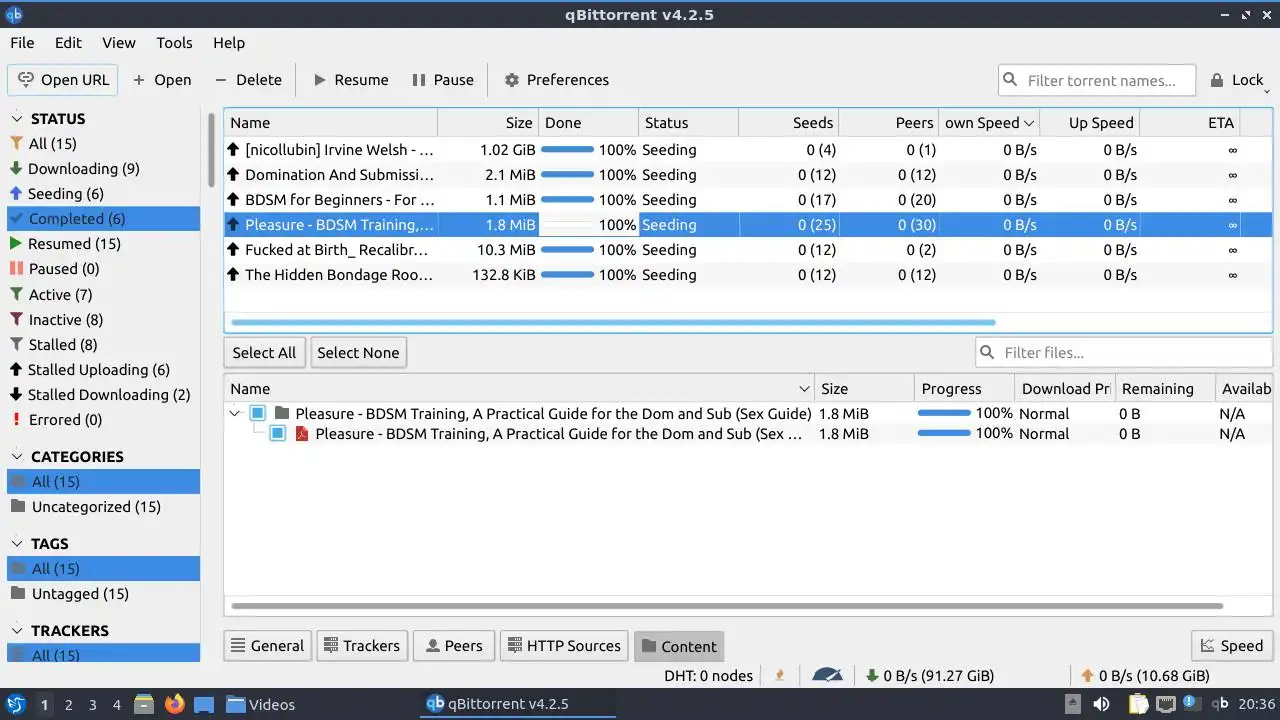Show the Speed graph tab

[x=1231, y=646]
